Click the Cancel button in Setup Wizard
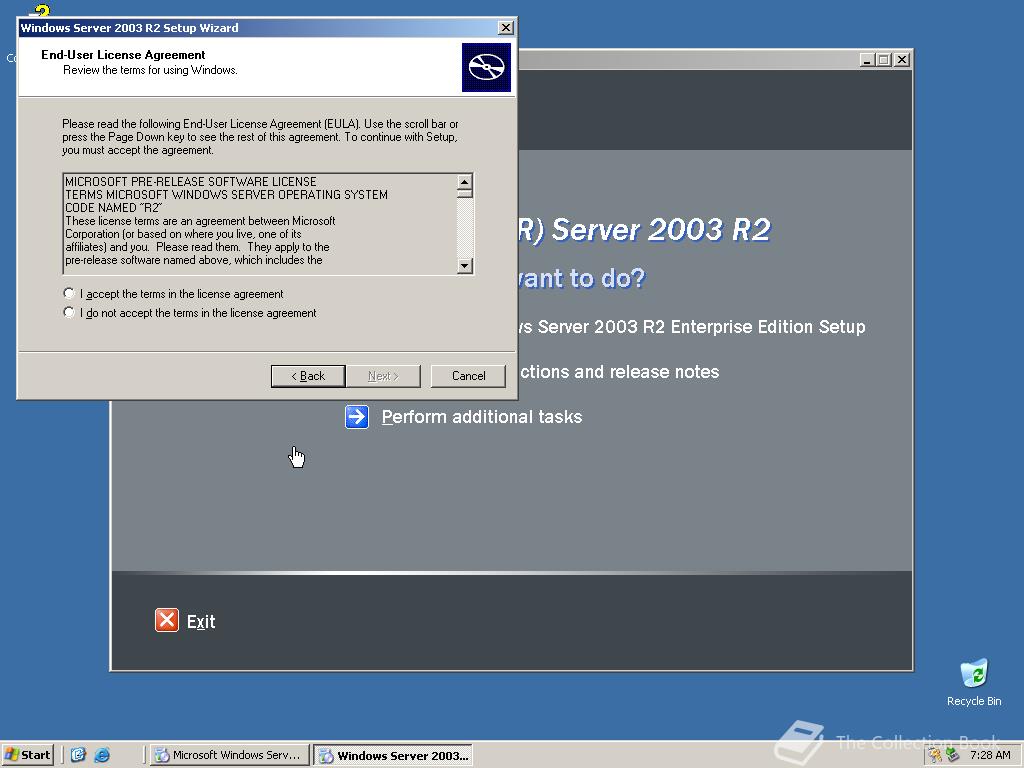1024x768 pixels. point(468,376)
